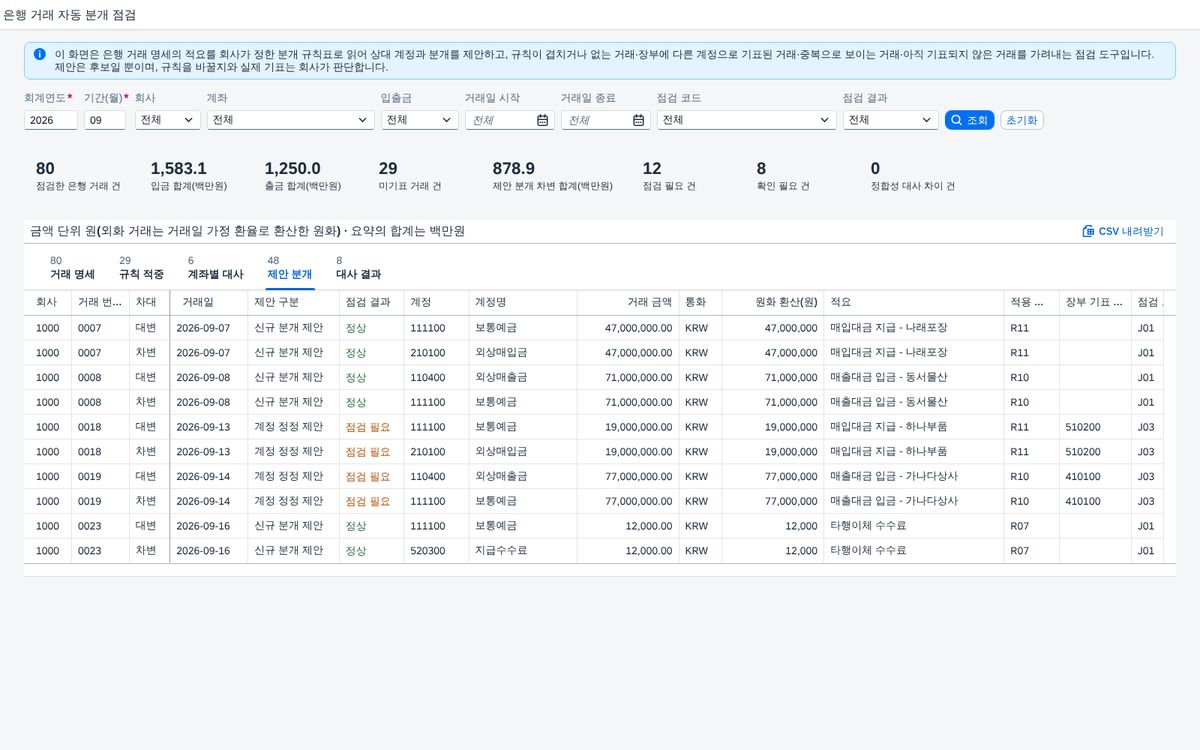
Task: Click the 원화 환산(원) column header
Action: coord(772,302)
